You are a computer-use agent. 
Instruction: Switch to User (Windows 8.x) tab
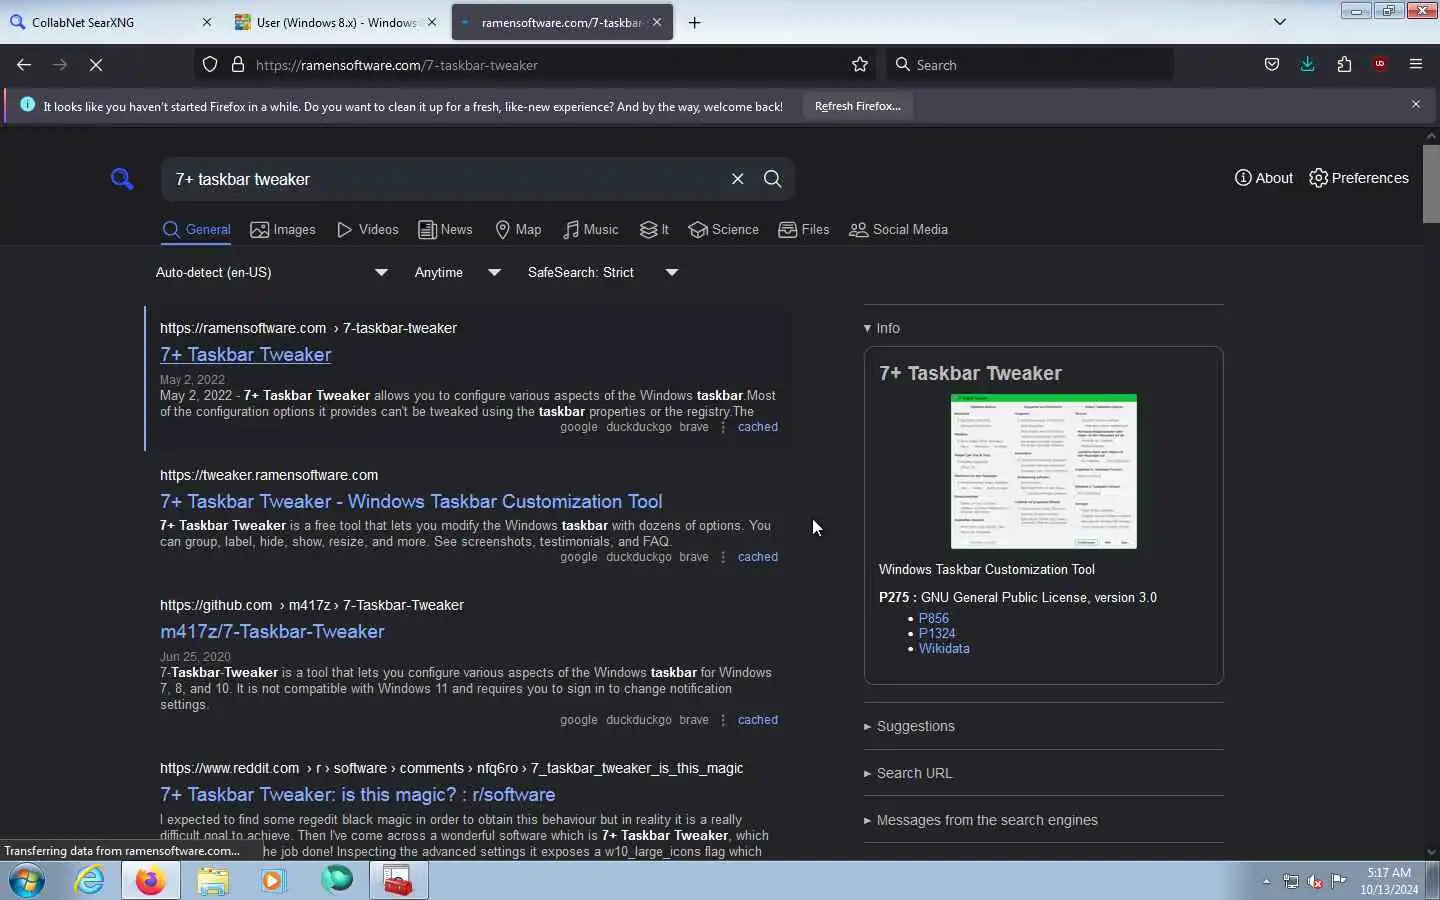(336, 22)
